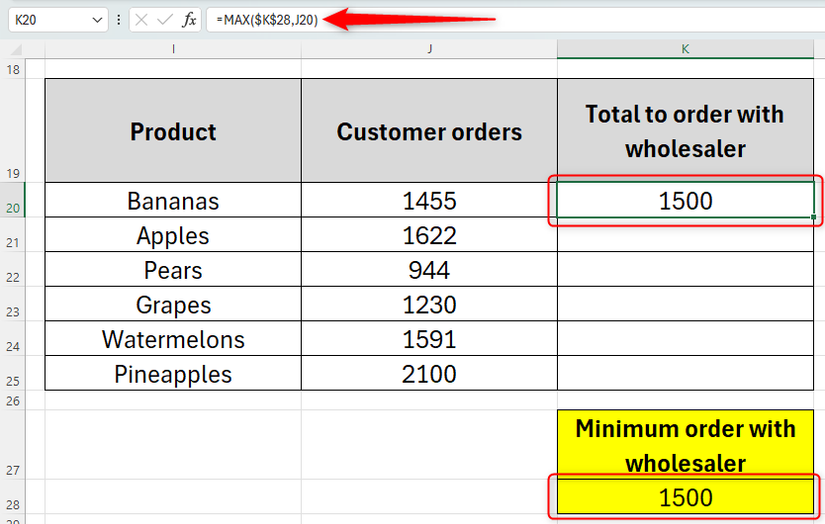The width and height of the screenshot is (825, 524).
Task: Select row 19 header
Action: (13, 130)
